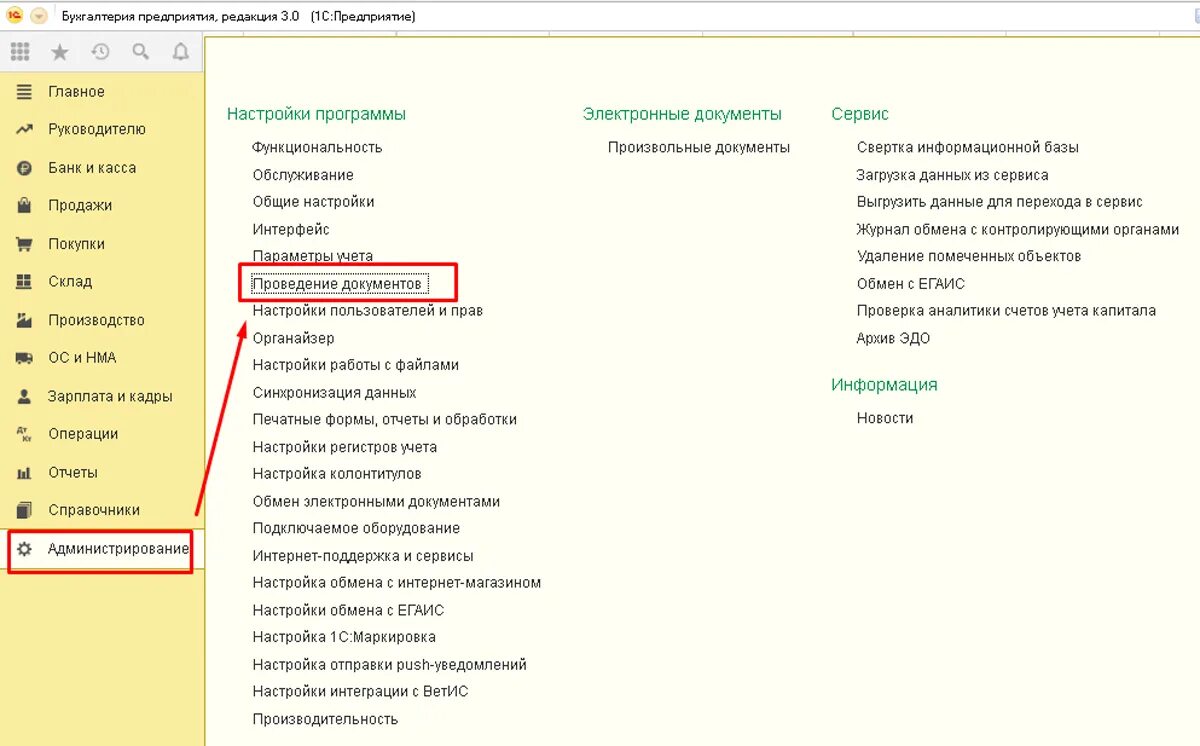Click the Производство factory icon

[x=25, y=320]
